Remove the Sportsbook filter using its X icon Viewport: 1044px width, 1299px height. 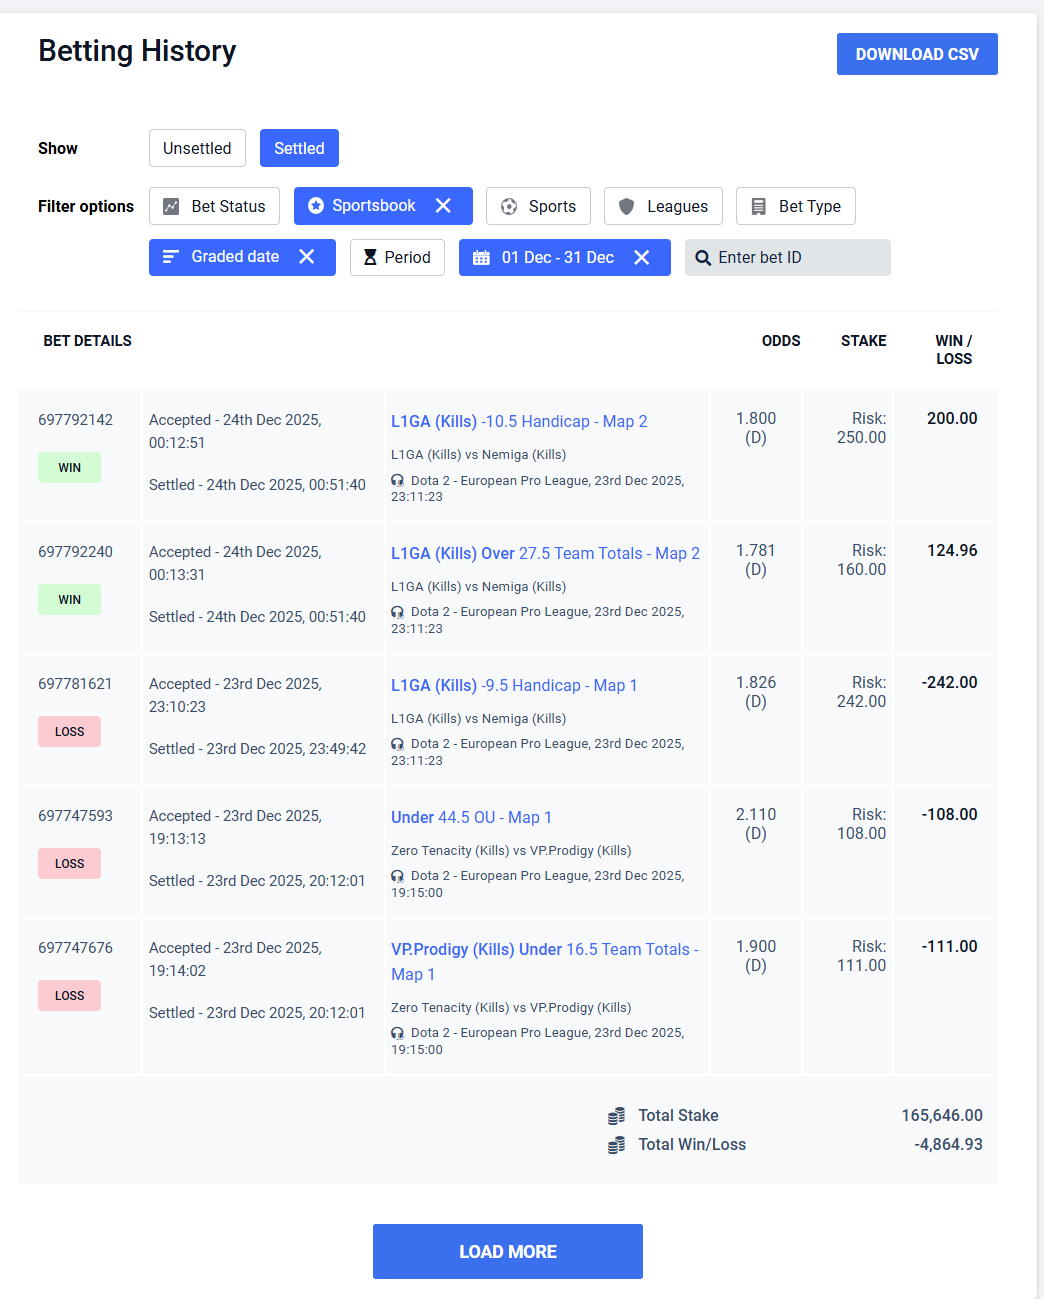click(x=443, y=206)
